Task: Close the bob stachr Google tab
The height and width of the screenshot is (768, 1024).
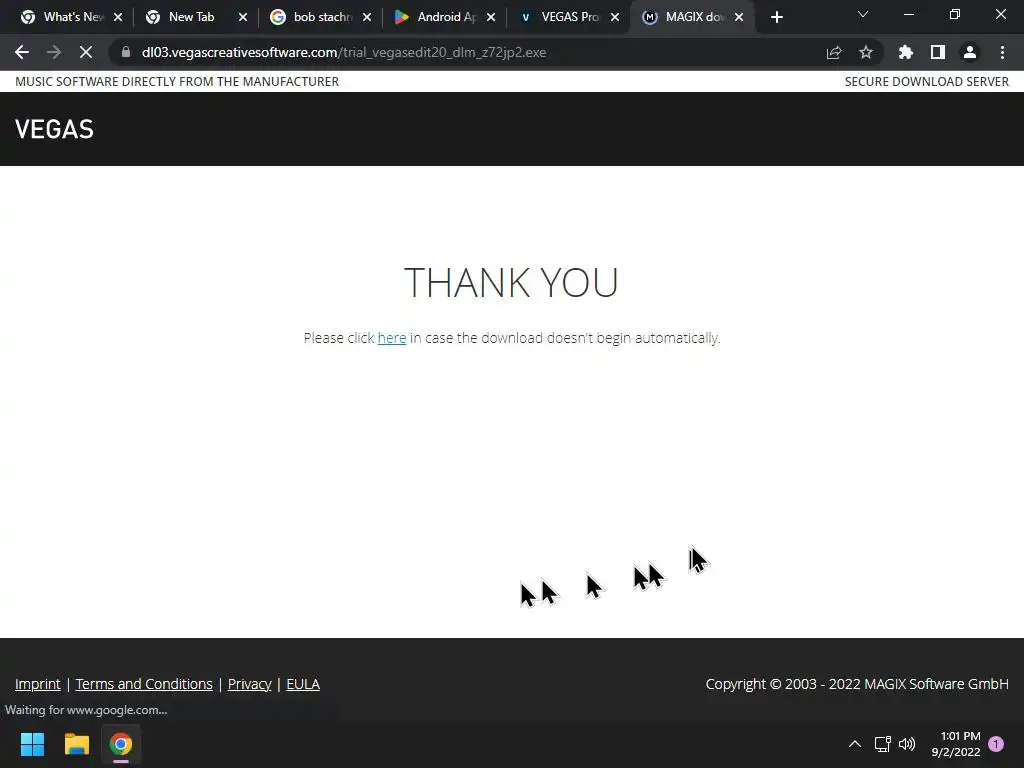Action: (367, 17)
